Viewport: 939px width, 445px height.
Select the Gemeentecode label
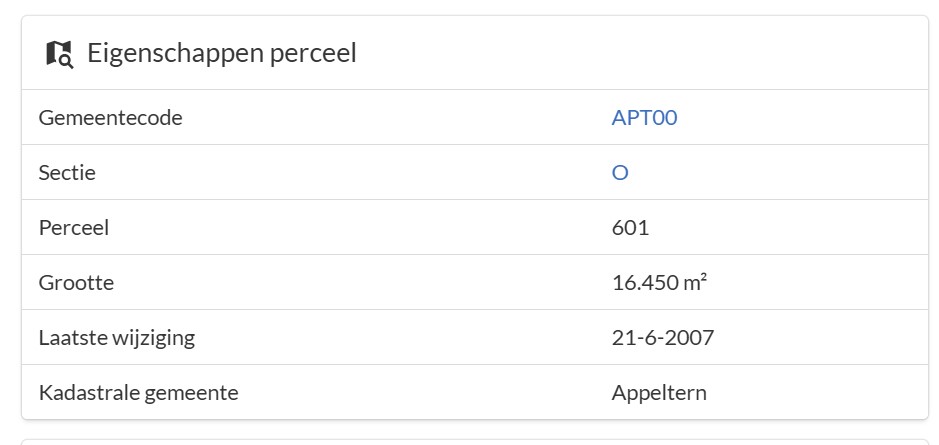(x=110, y=118)
